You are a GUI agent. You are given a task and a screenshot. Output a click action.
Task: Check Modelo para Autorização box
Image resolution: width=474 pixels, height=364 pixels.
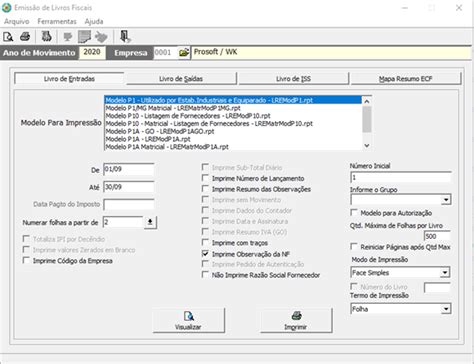(354, 212)
